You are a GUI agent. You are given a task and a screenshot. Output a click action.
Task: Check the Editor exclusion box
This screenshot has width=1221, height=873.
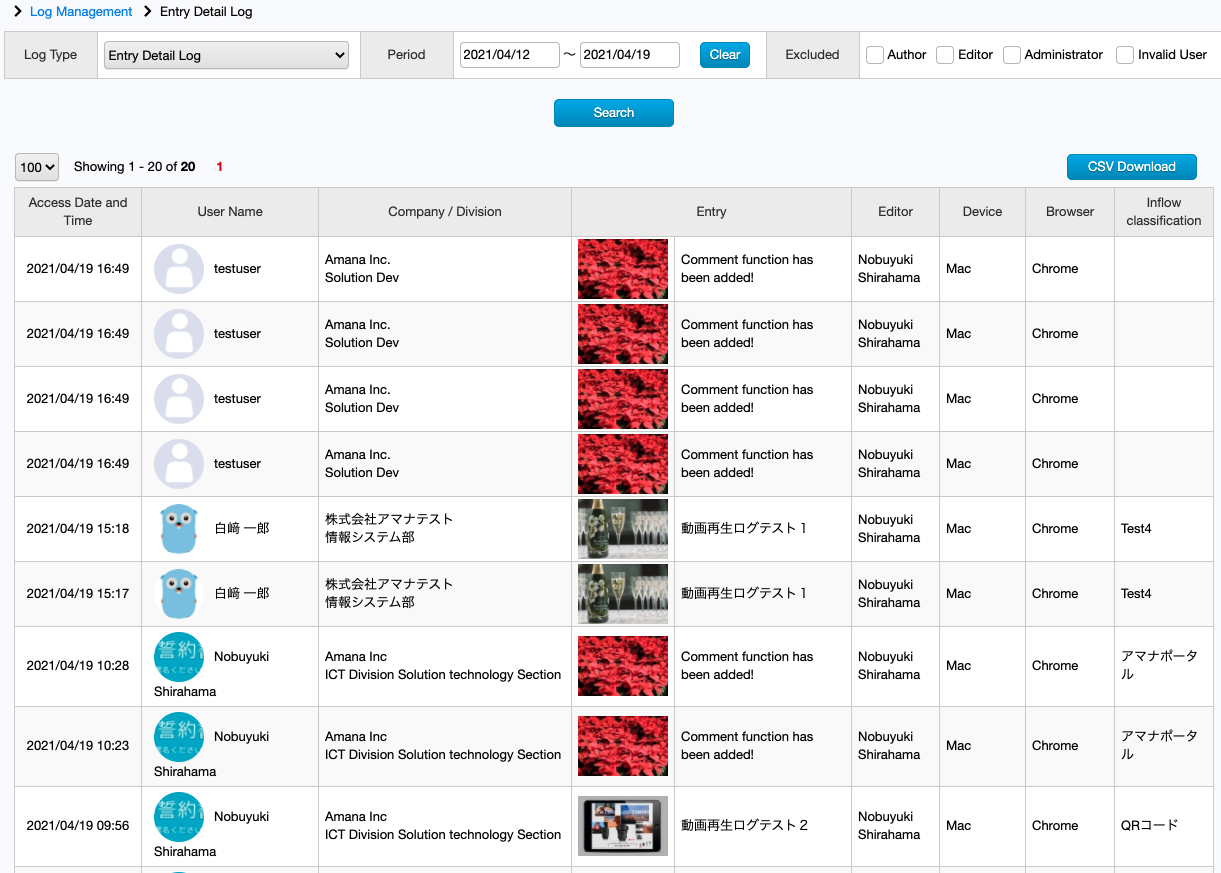945,55
